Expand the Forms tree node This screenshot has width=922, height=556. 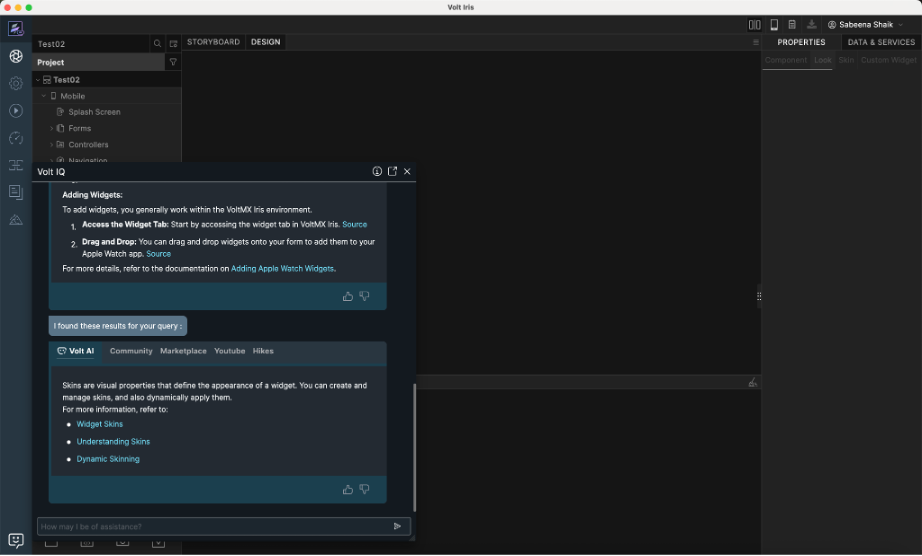[51, 128]
